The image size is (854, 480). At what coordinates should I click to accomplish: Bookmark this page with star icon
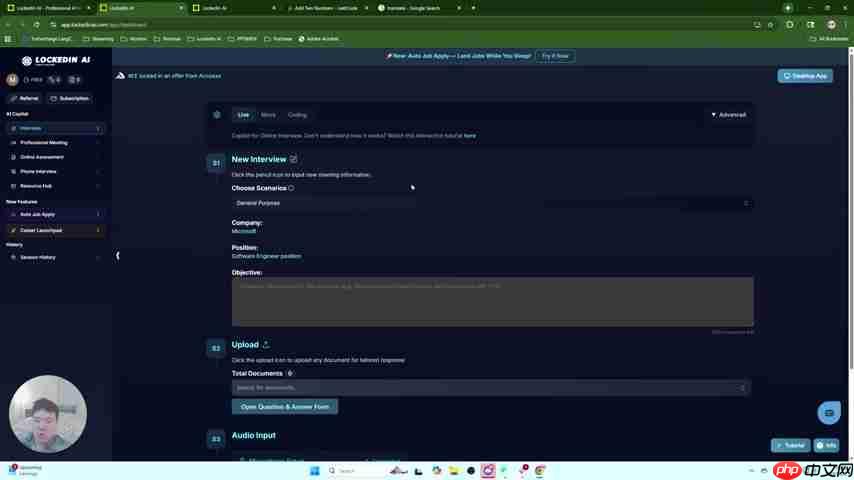coord(770,25)
